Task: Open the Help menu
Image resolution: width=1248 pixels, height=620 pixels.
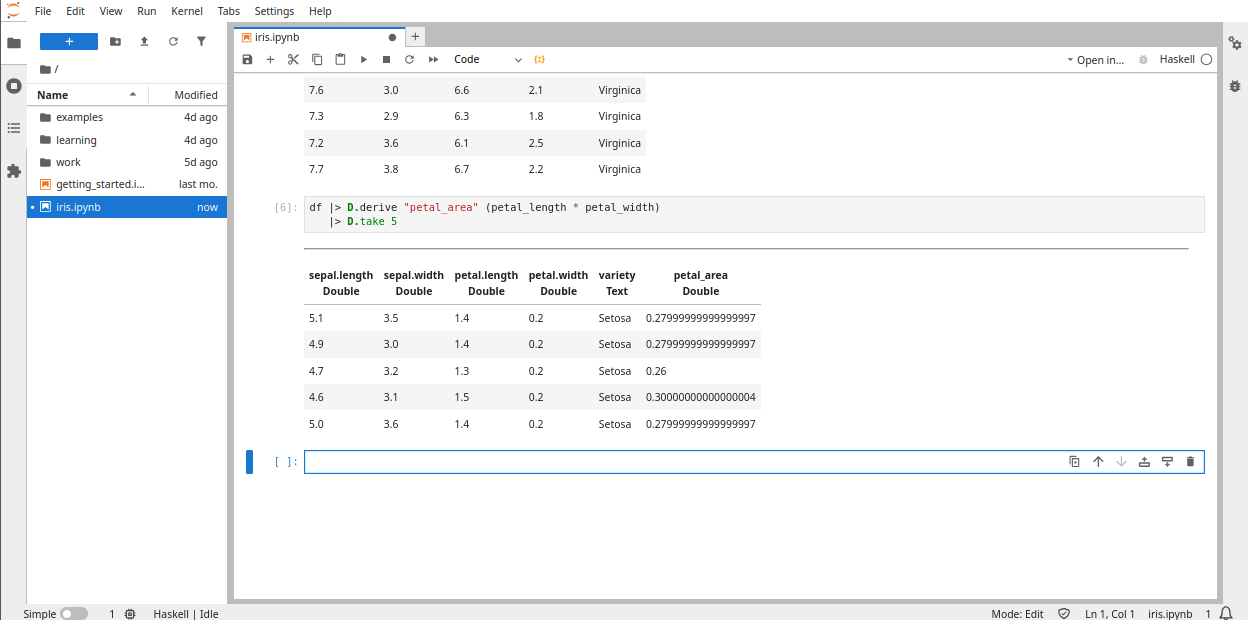Action: click(x=320, y=11)
